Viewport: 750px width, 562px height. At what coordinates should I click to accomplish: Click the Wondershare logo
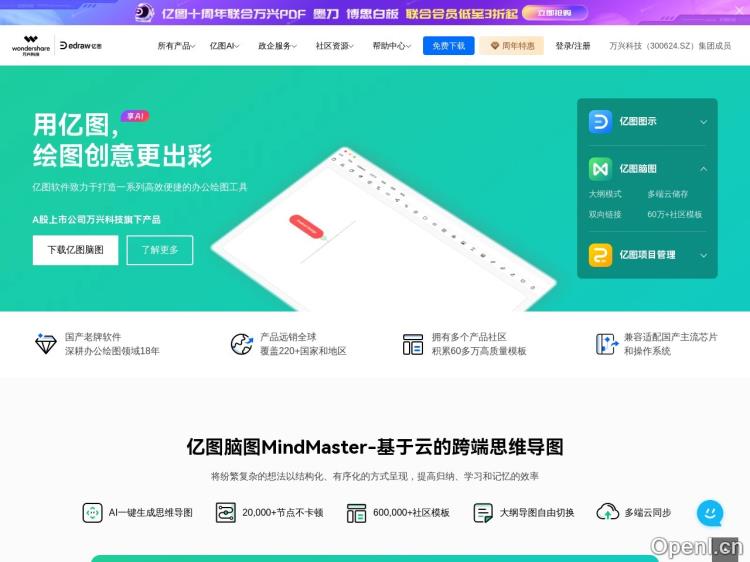click(31, 45)
